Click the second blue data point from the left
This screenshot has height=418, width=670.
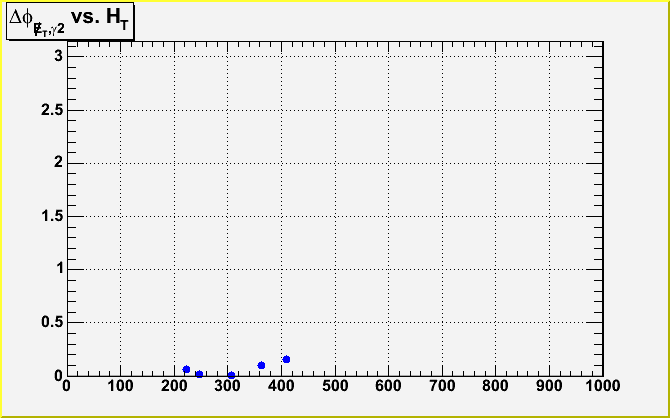(x=199, y=374)
